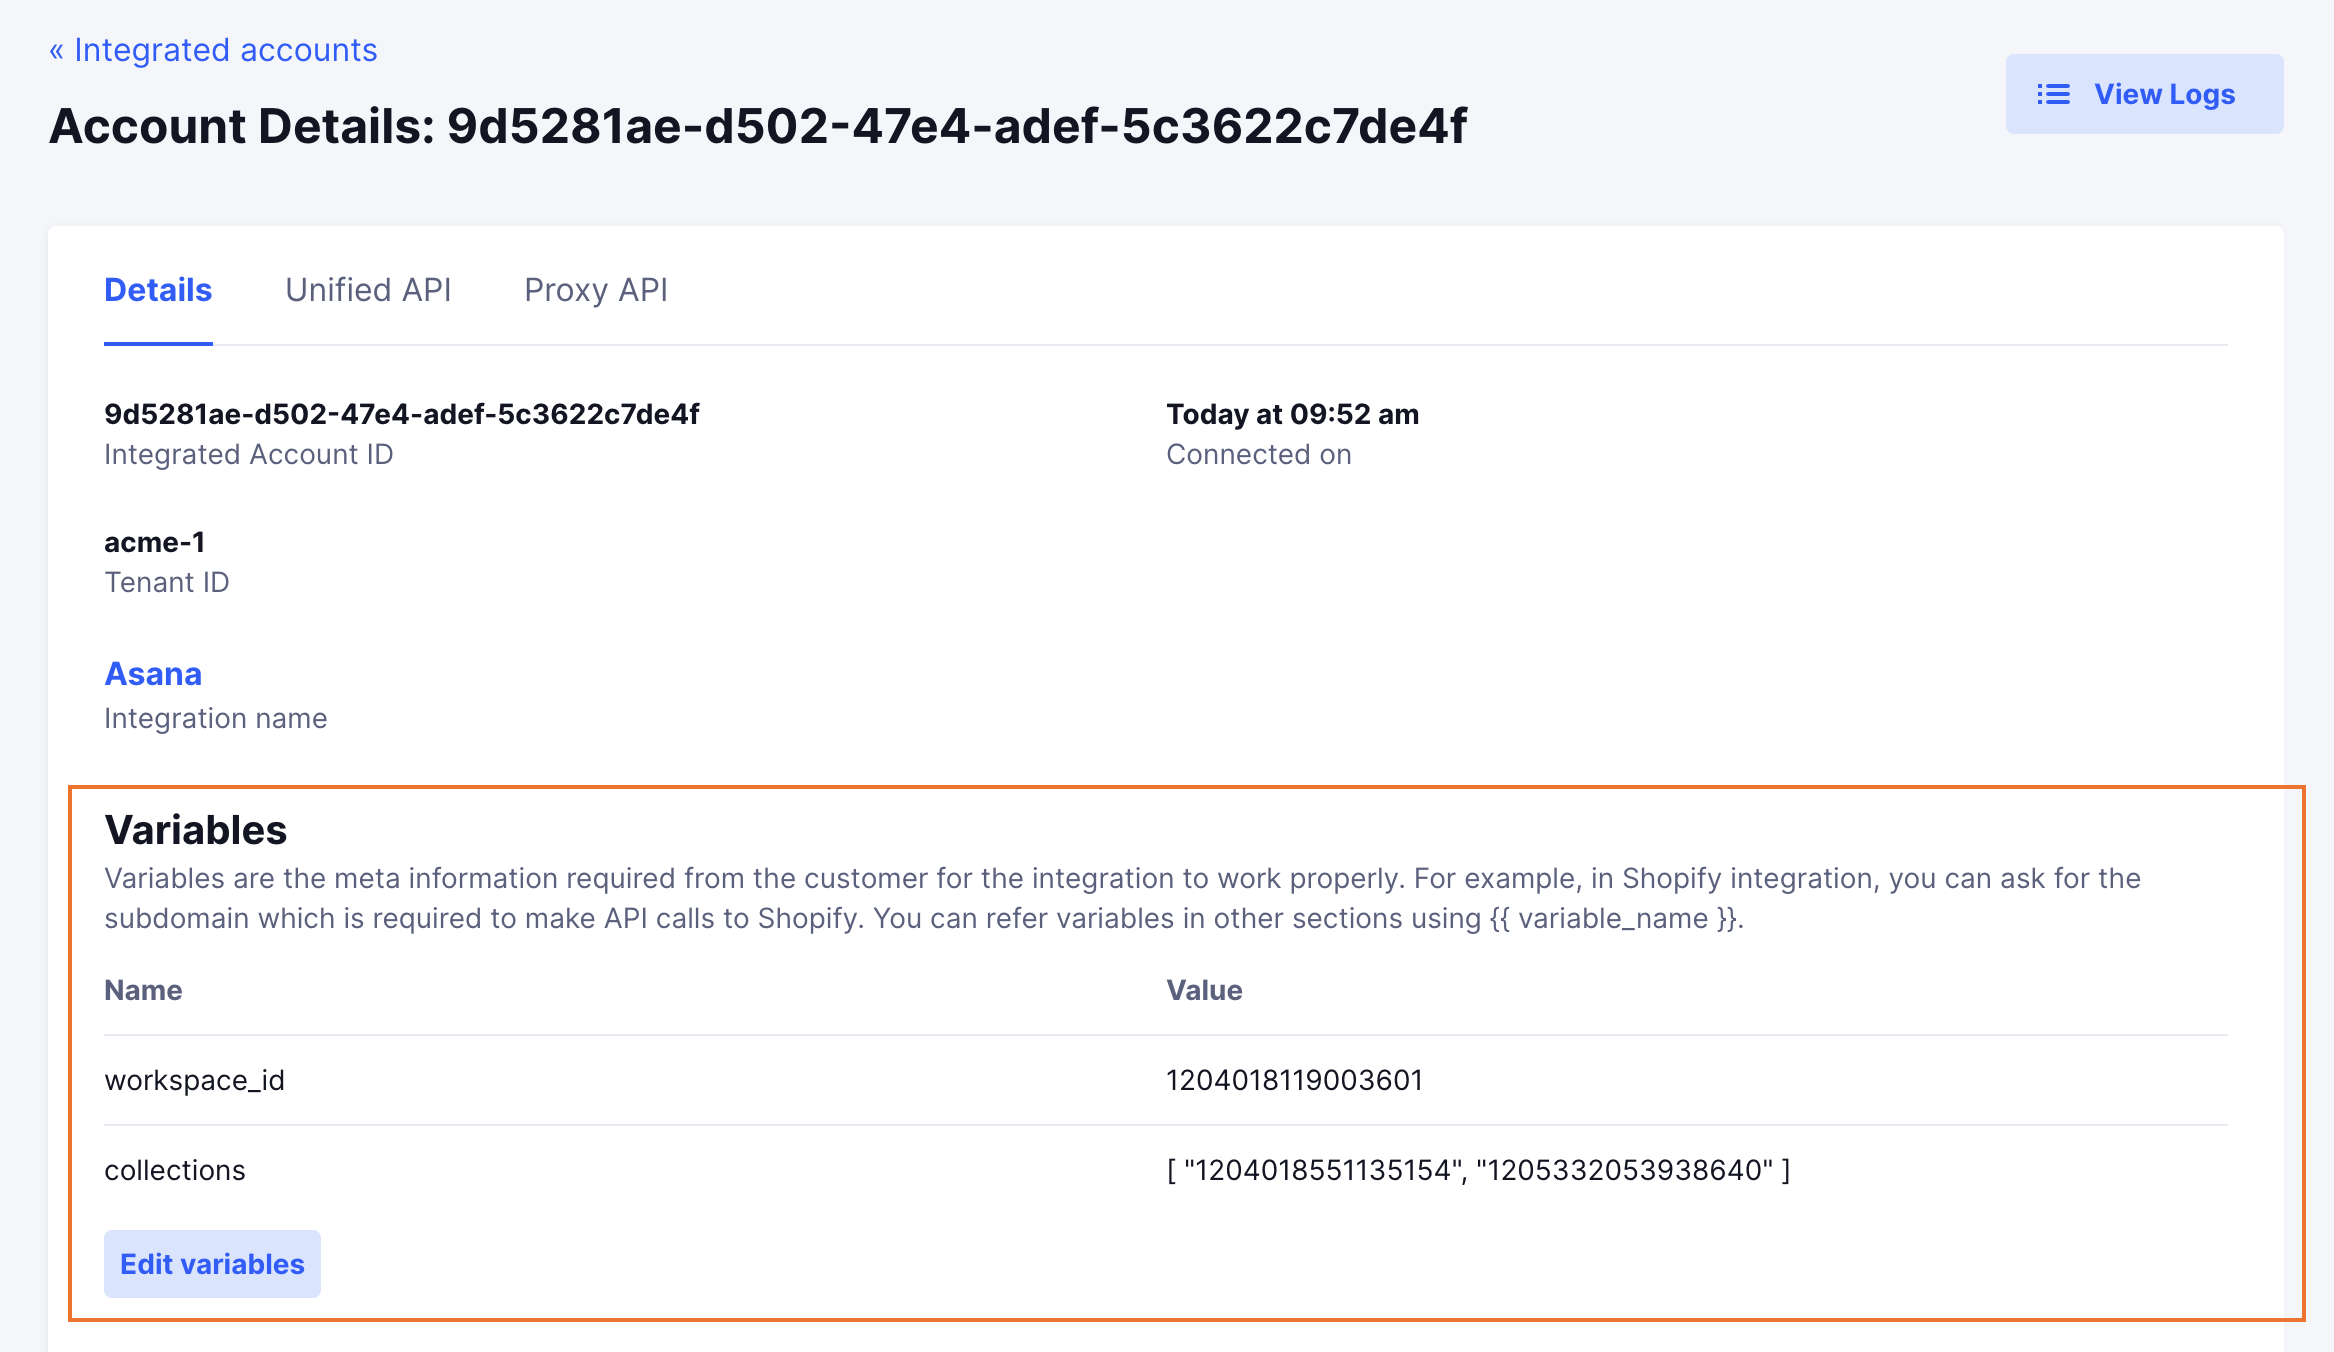
Task: Click the acme-1 tenant ID text
Action: (155, 542)
